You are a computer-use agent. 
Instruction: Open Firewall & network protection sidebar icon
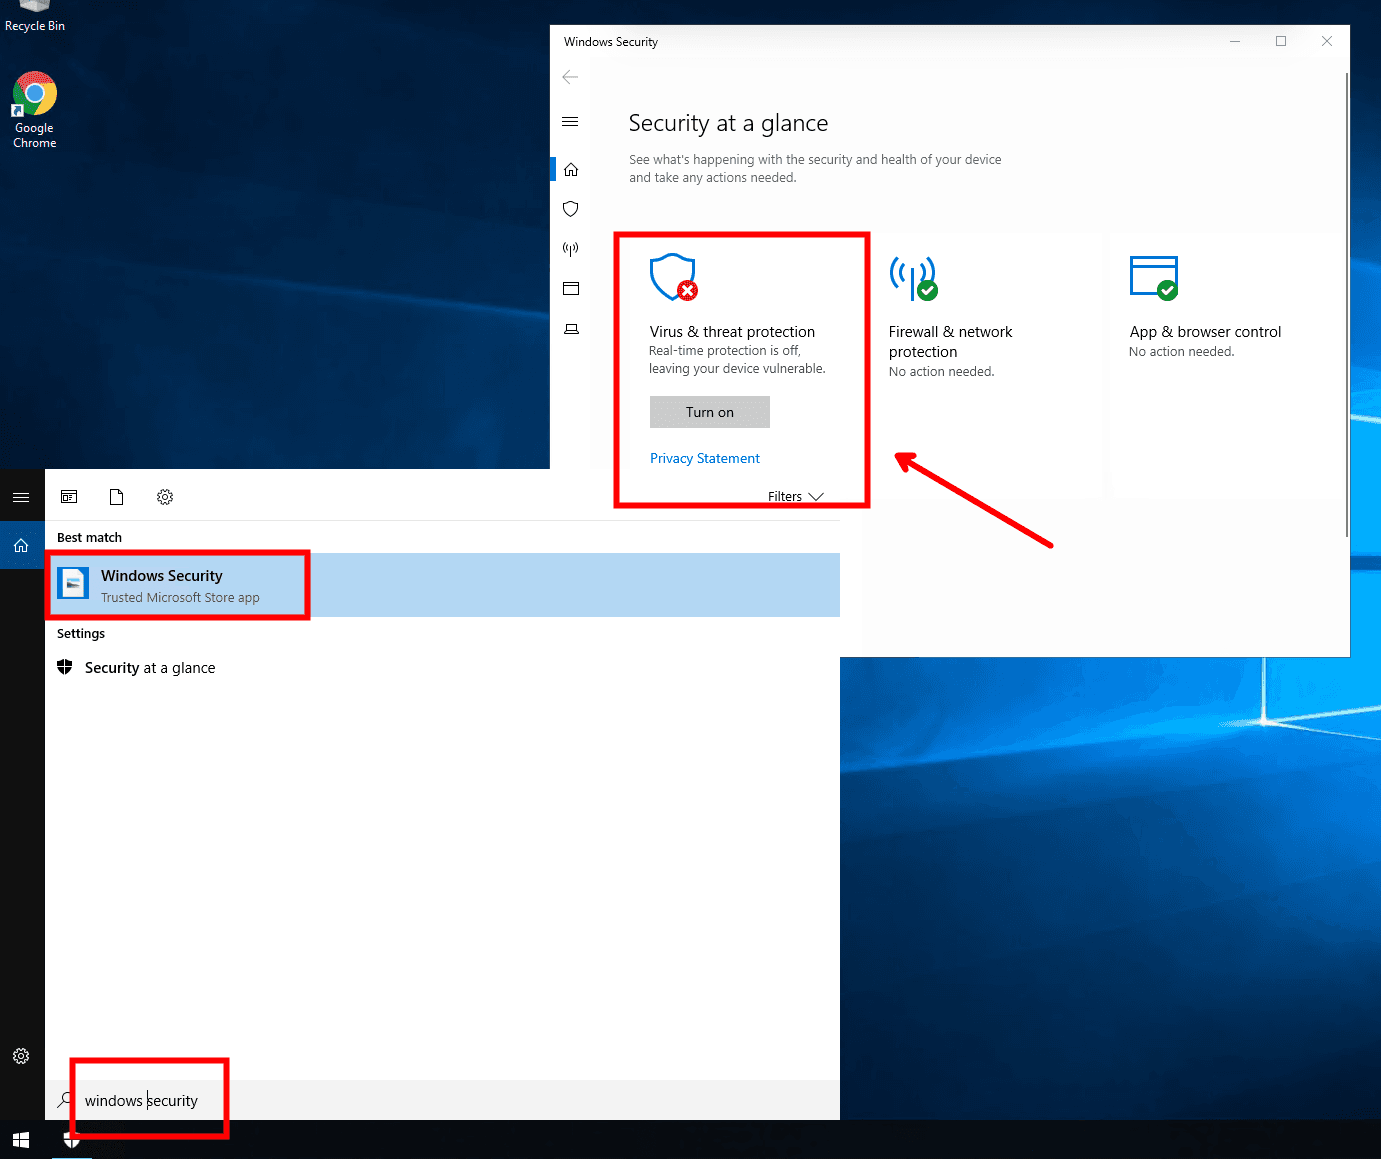(571, 249)
